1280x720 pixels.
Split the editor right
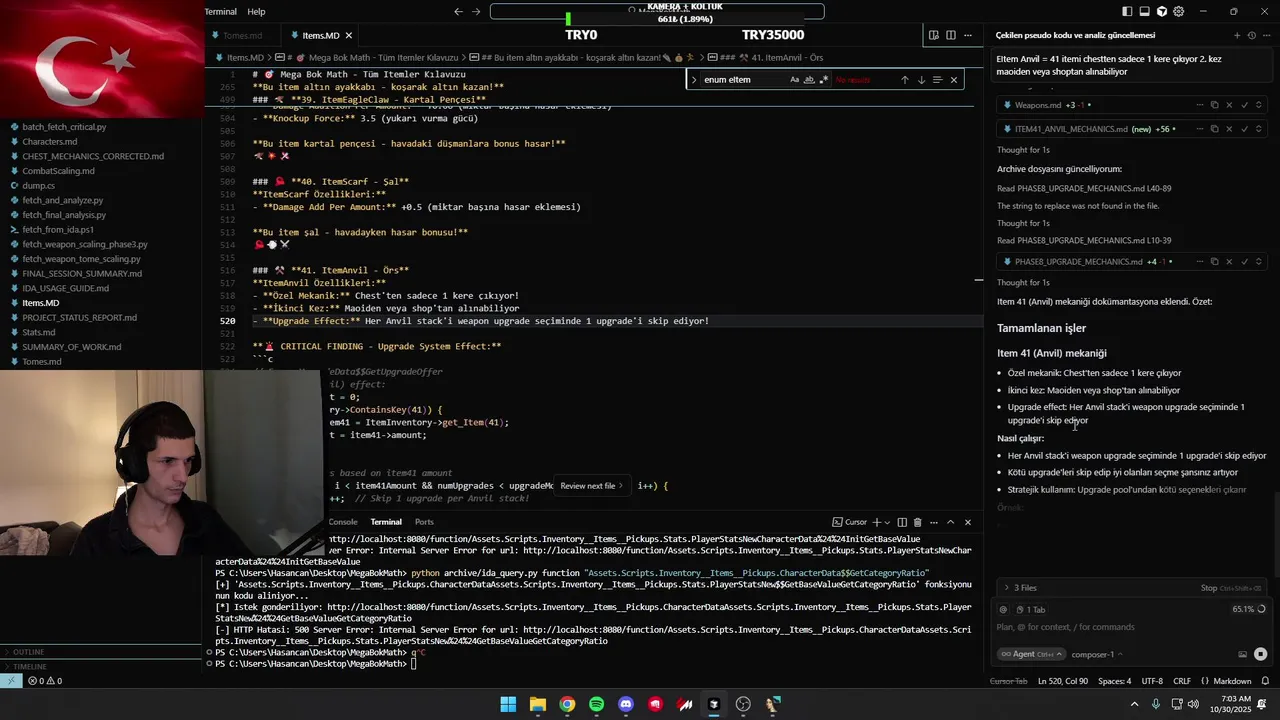[x=951, y=35]
